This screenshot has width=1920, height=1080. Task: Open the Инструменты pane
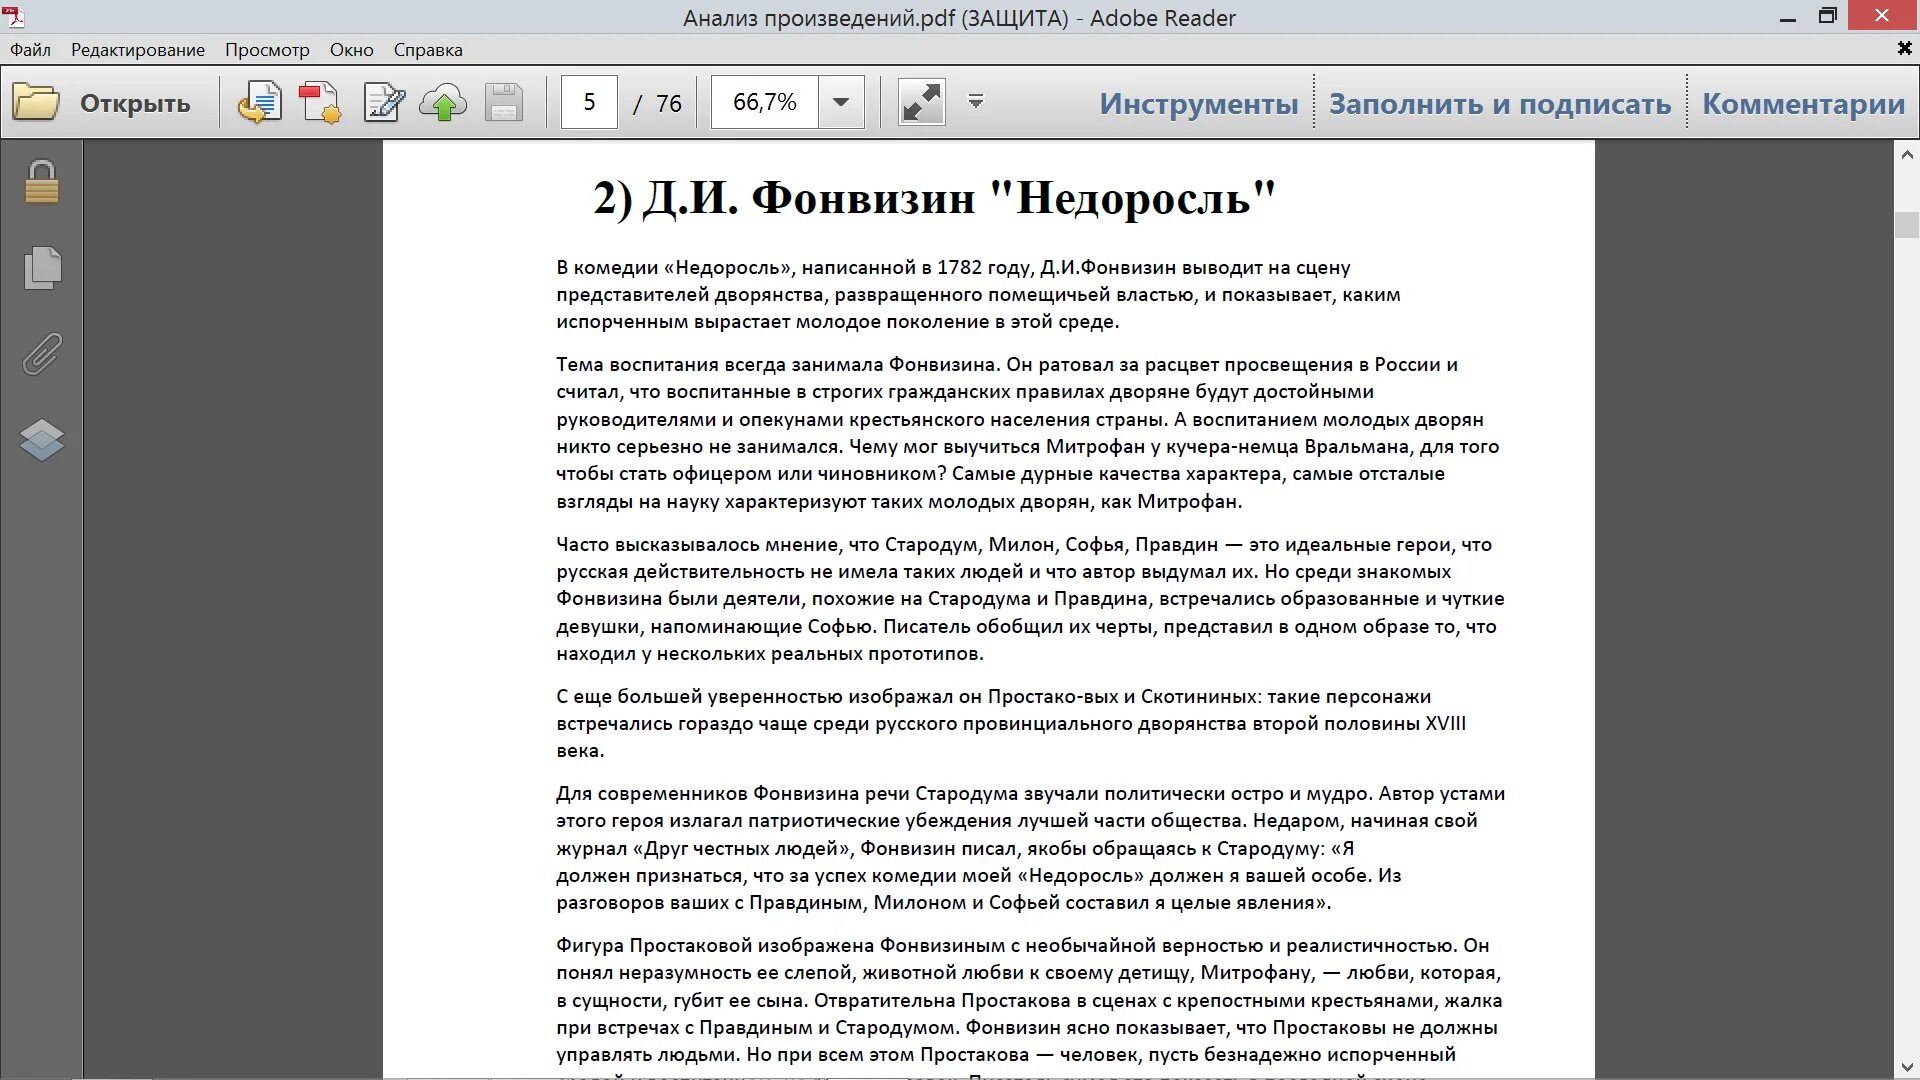tap(1198, 103)
